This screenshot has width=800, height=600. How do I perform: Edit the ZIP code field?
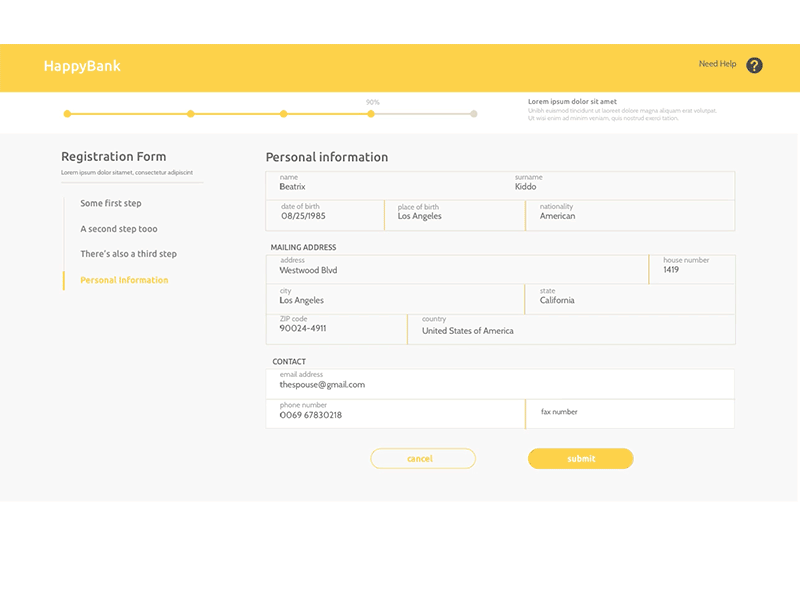(x=336, y=330)
